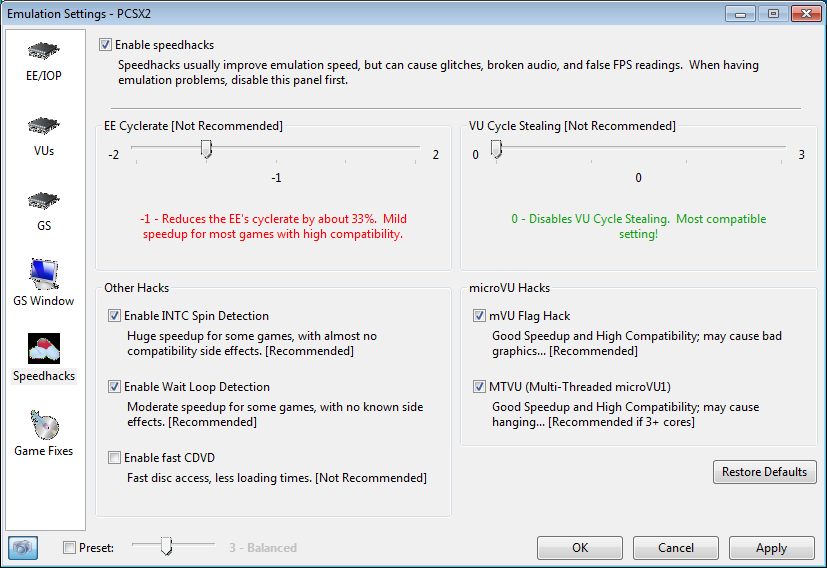
Task: Click Restore Defaults button
Action: (764, 472)
